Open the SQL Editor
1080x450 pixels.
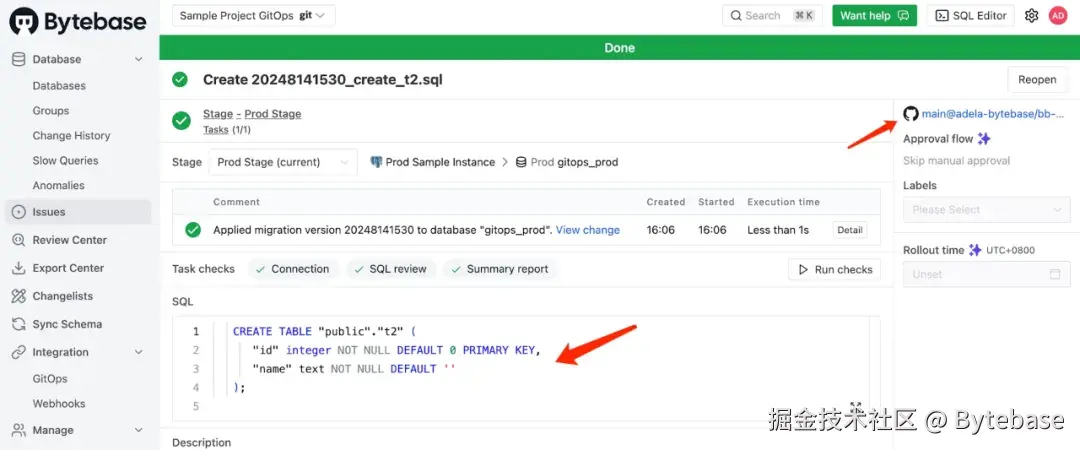coord(971,16)
